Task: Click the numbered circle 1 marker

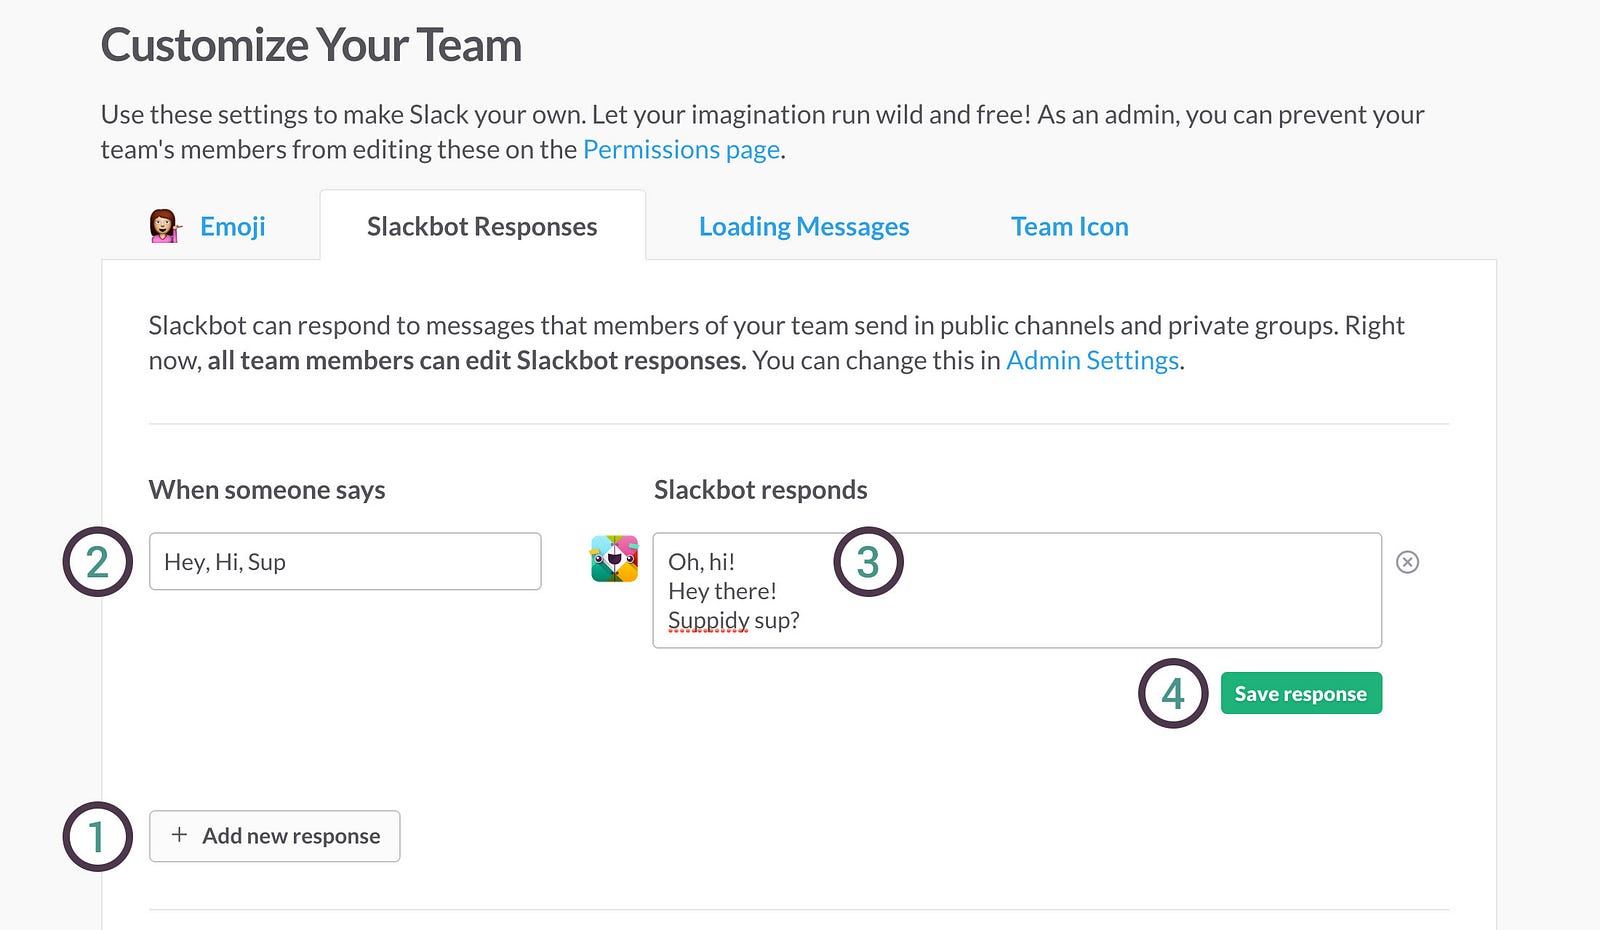Action: (97, 837)
